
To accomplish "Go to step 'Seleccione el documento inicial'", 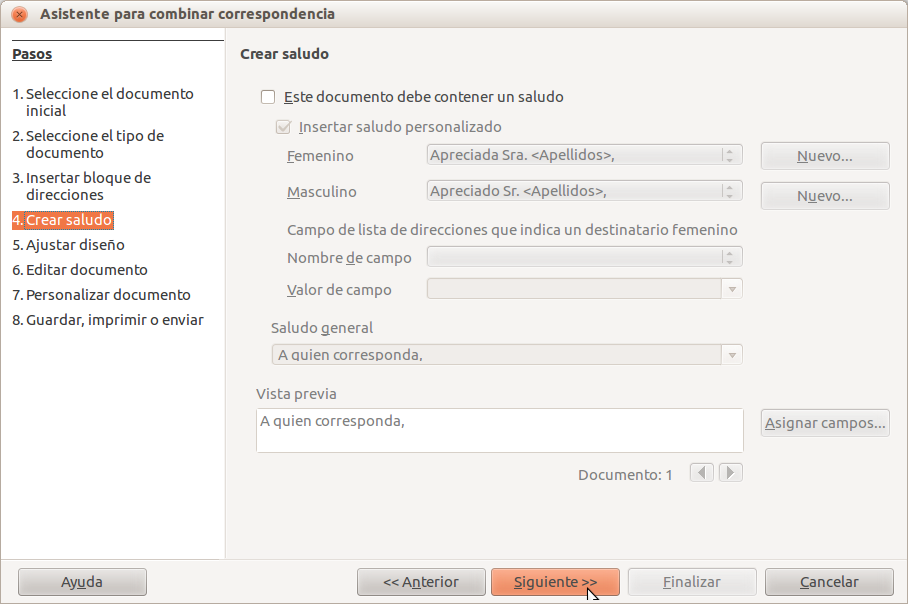I will 109,102.
